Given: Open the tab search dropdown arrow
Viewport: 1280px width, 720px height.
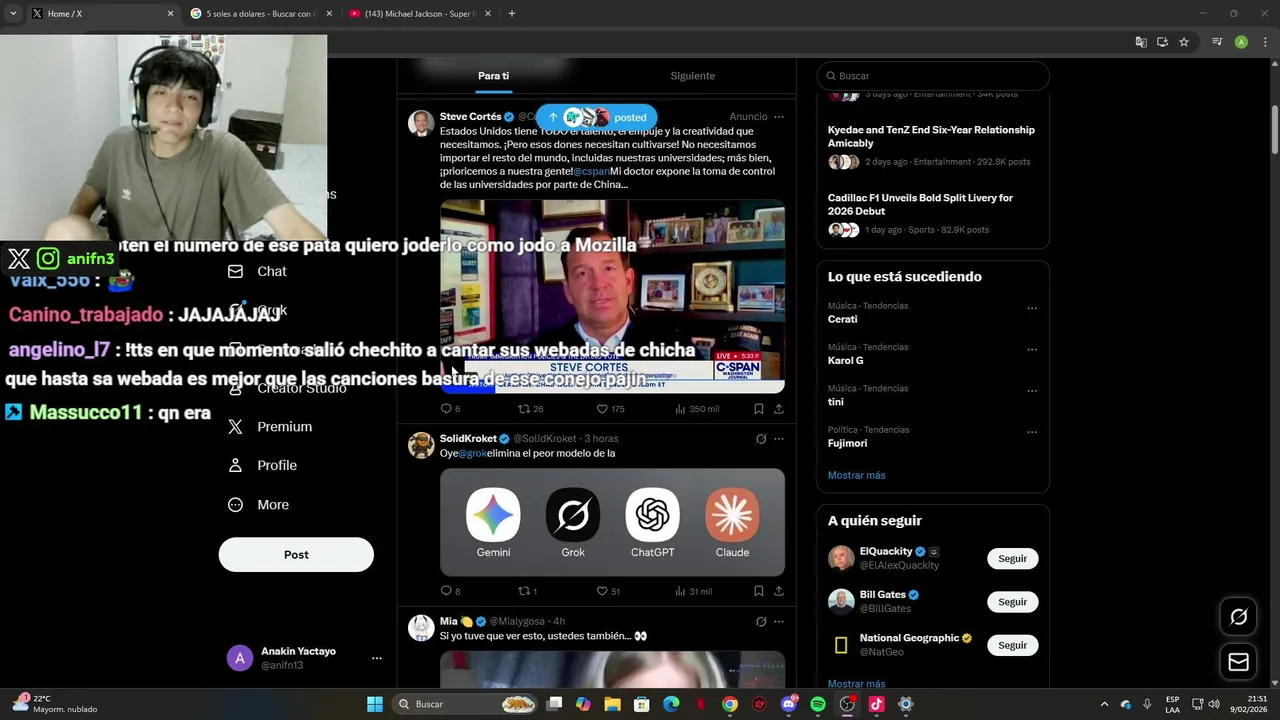Looking at the screenshot, I should [13, 14].
